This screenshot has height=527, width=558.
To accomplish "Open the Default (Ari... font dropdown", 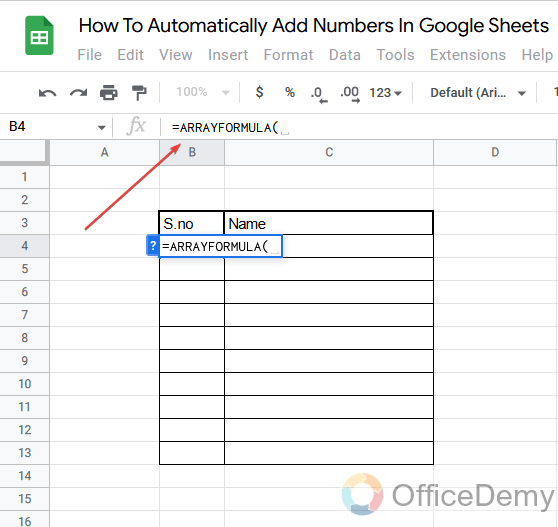I will pyautogui.click(x=478, y=93).
